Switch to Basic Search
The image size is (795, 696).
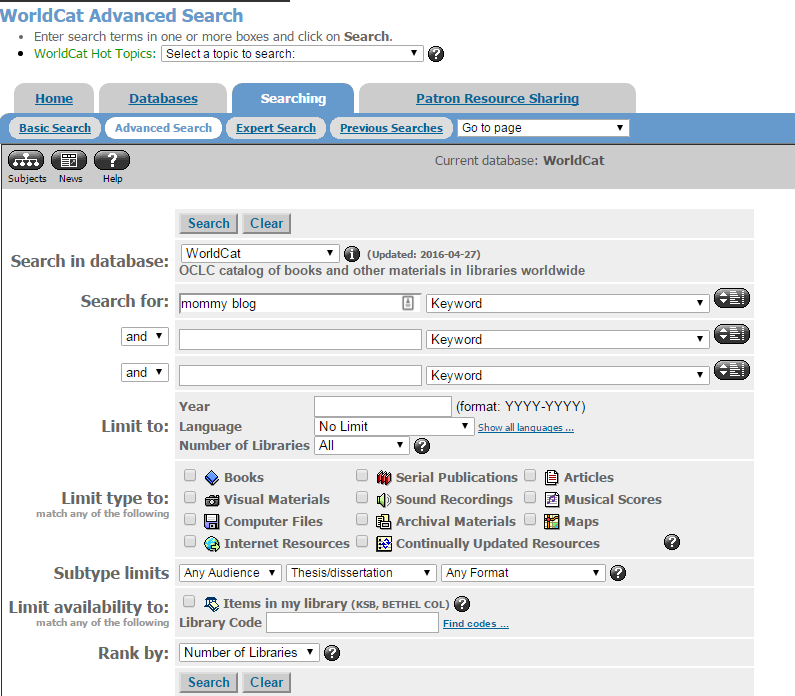(x=55, y=128)
